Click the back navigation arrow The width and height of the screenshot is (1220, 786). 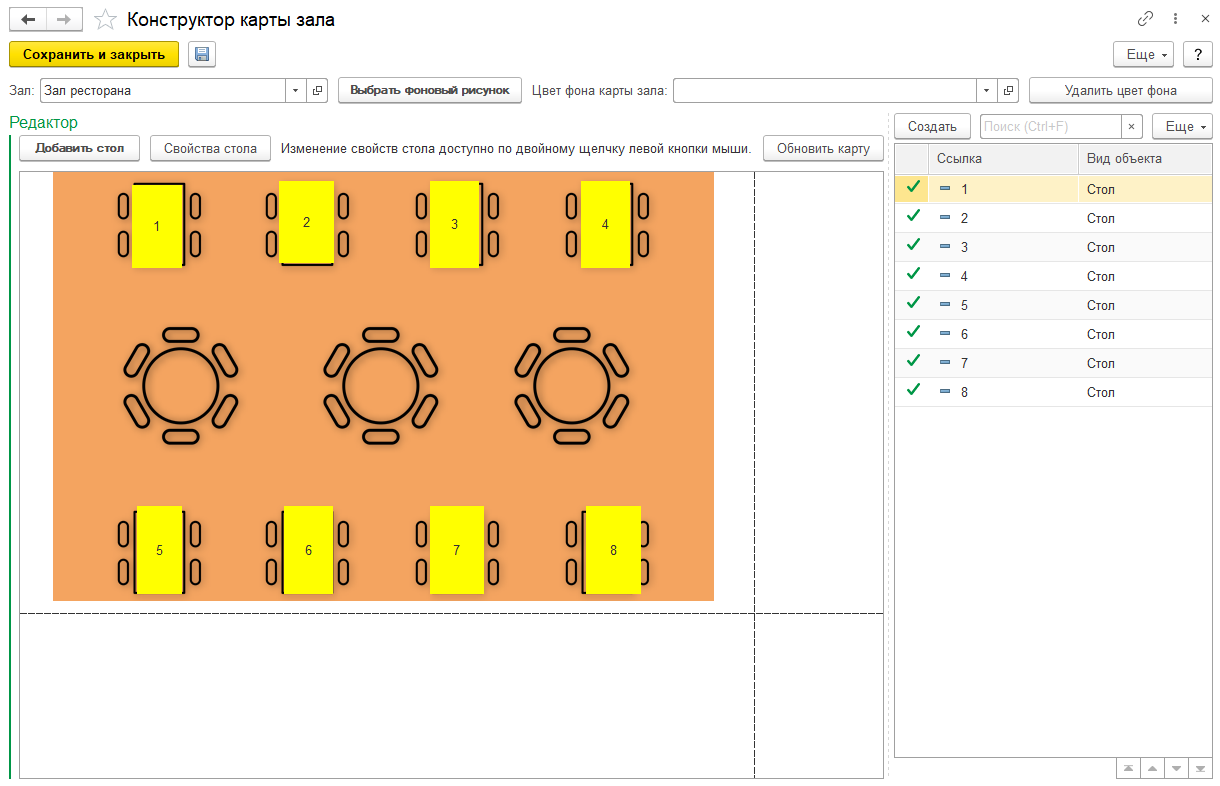tap(28, 20)
